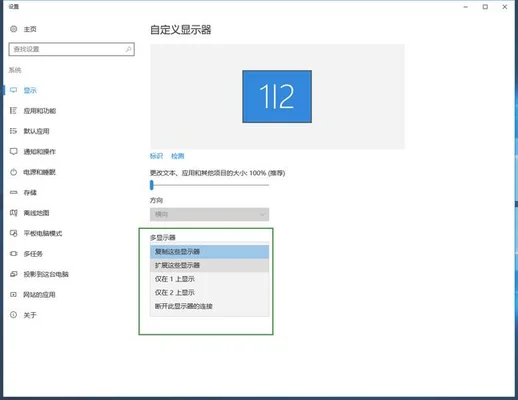Click the 多任务 icon

coord(14,254)
